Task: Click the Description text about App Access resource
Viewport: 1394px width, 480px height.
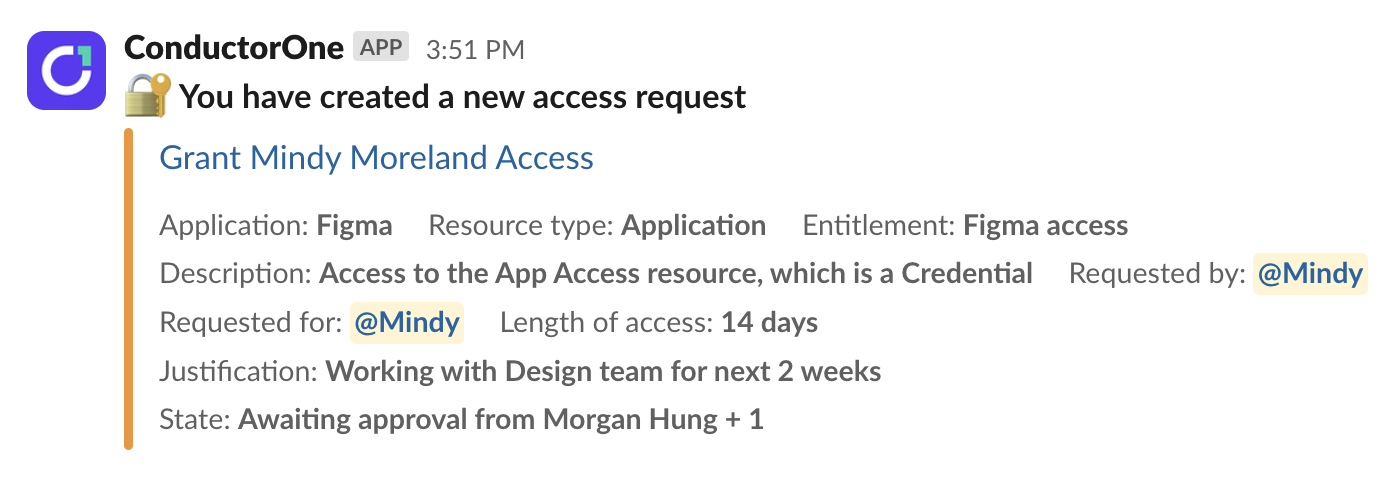Action: (x=676, y=273)
